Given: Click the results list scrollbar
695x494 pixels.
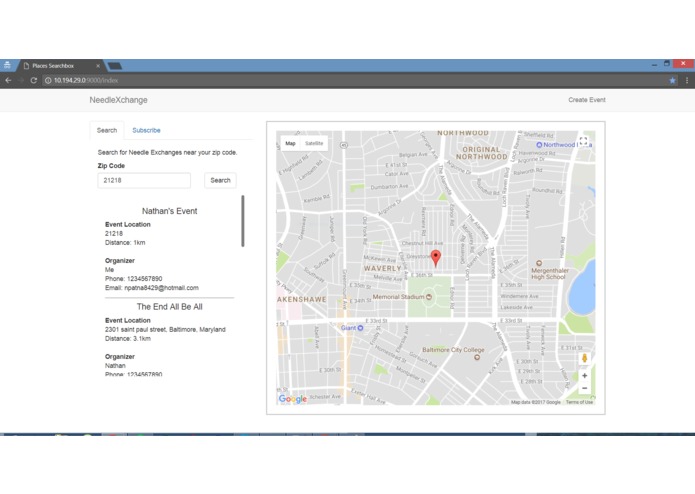Looking at the screenshot, I should coord(243,221).
